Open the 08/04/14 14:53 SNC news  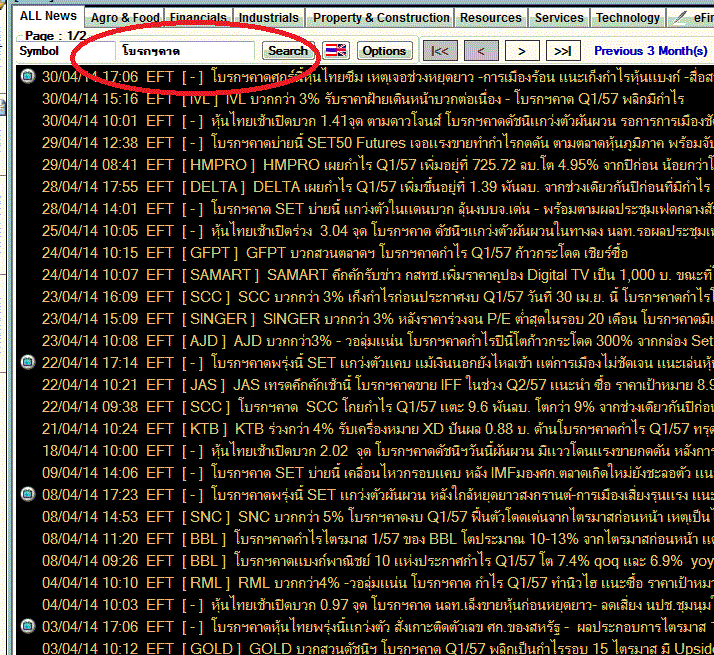point(364,517)
